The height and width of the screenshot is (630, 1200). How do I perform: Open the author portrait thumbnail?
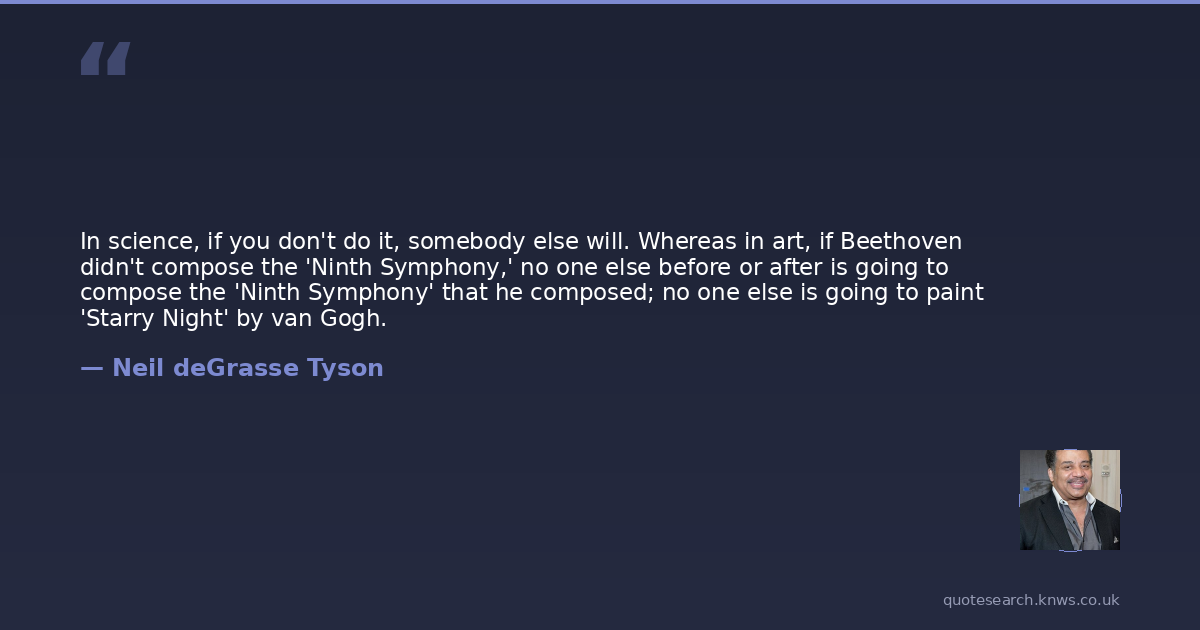coord(1069,499)
